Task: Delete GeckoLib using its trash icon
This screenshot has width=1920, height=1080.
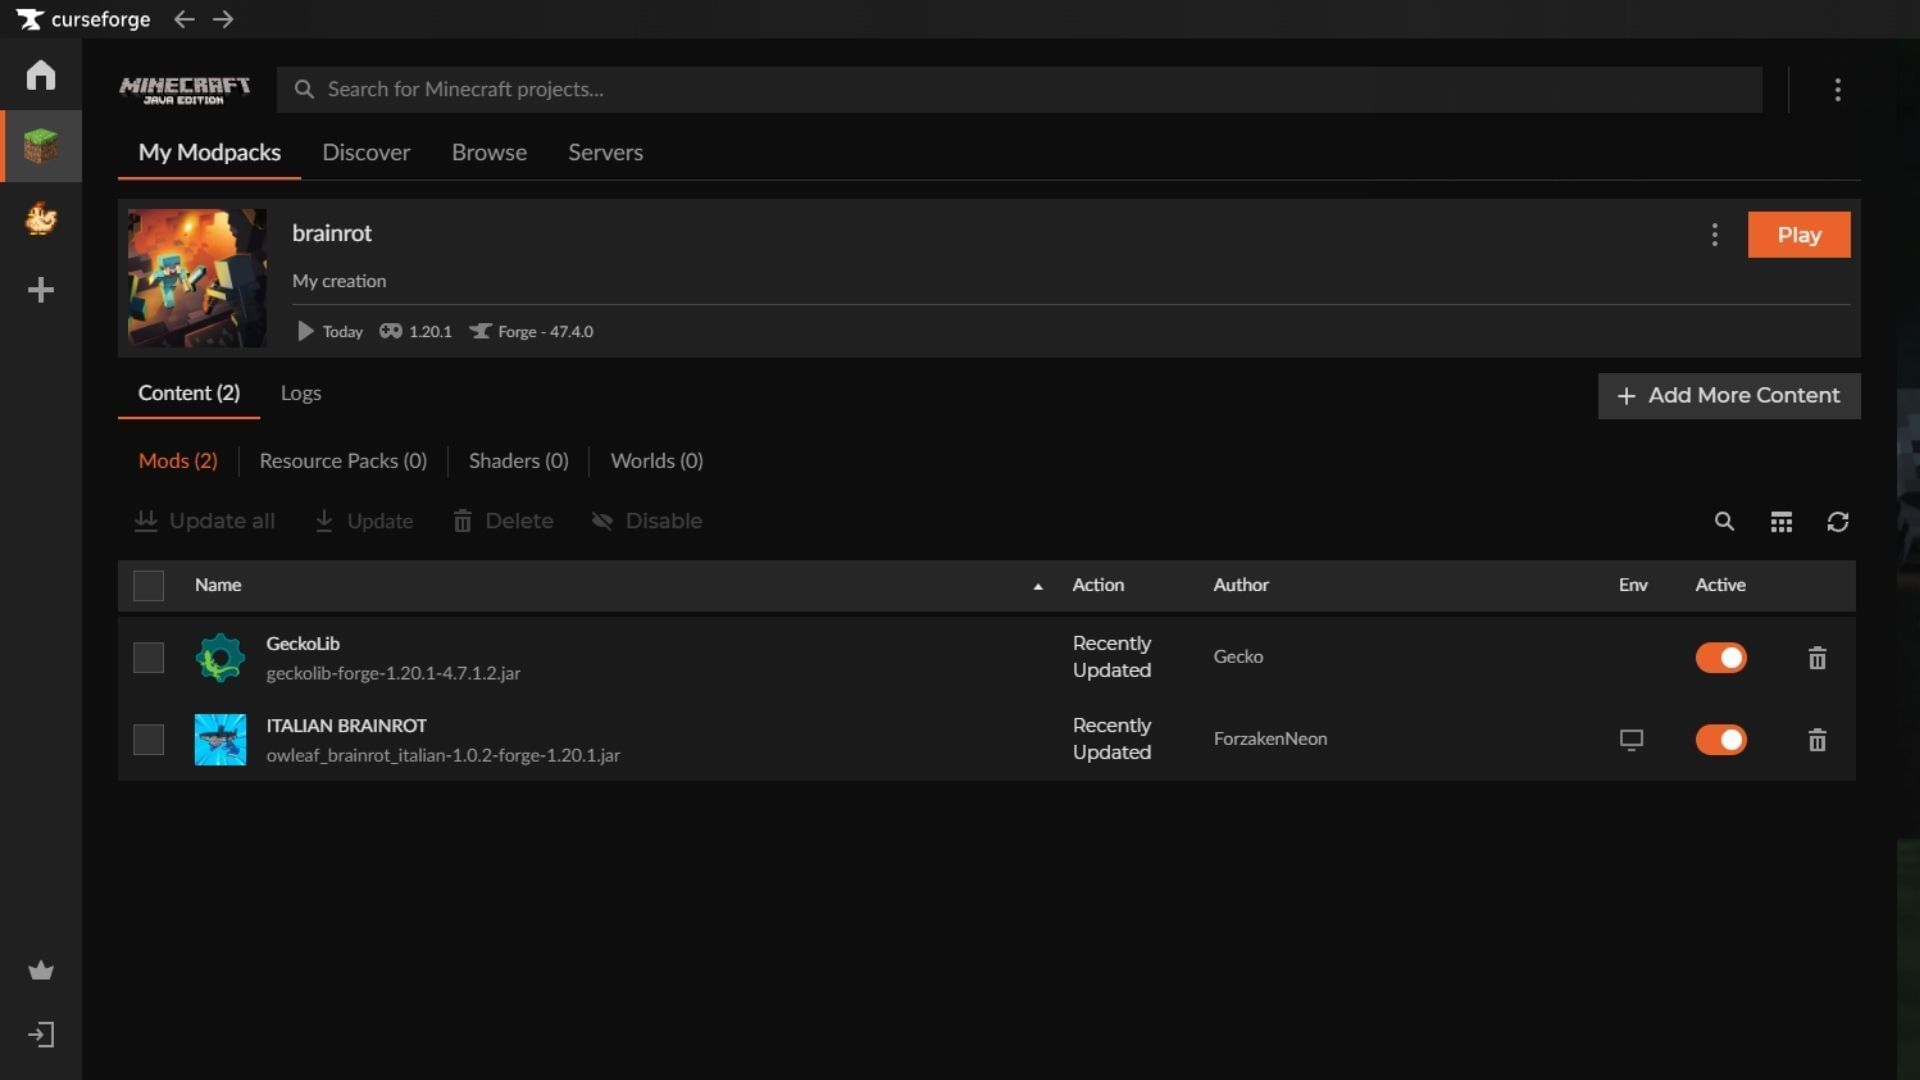Action: point(1817,658)
